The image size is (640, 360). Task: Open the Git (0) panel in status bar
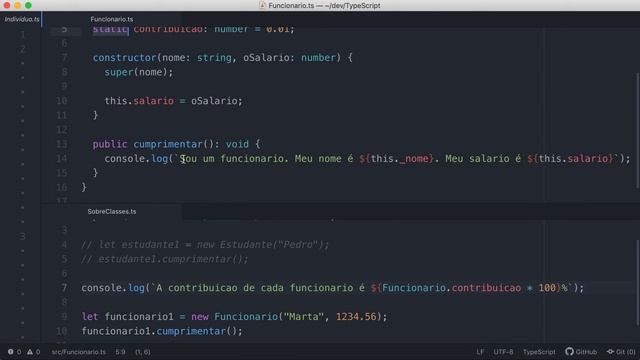point(621,352)
